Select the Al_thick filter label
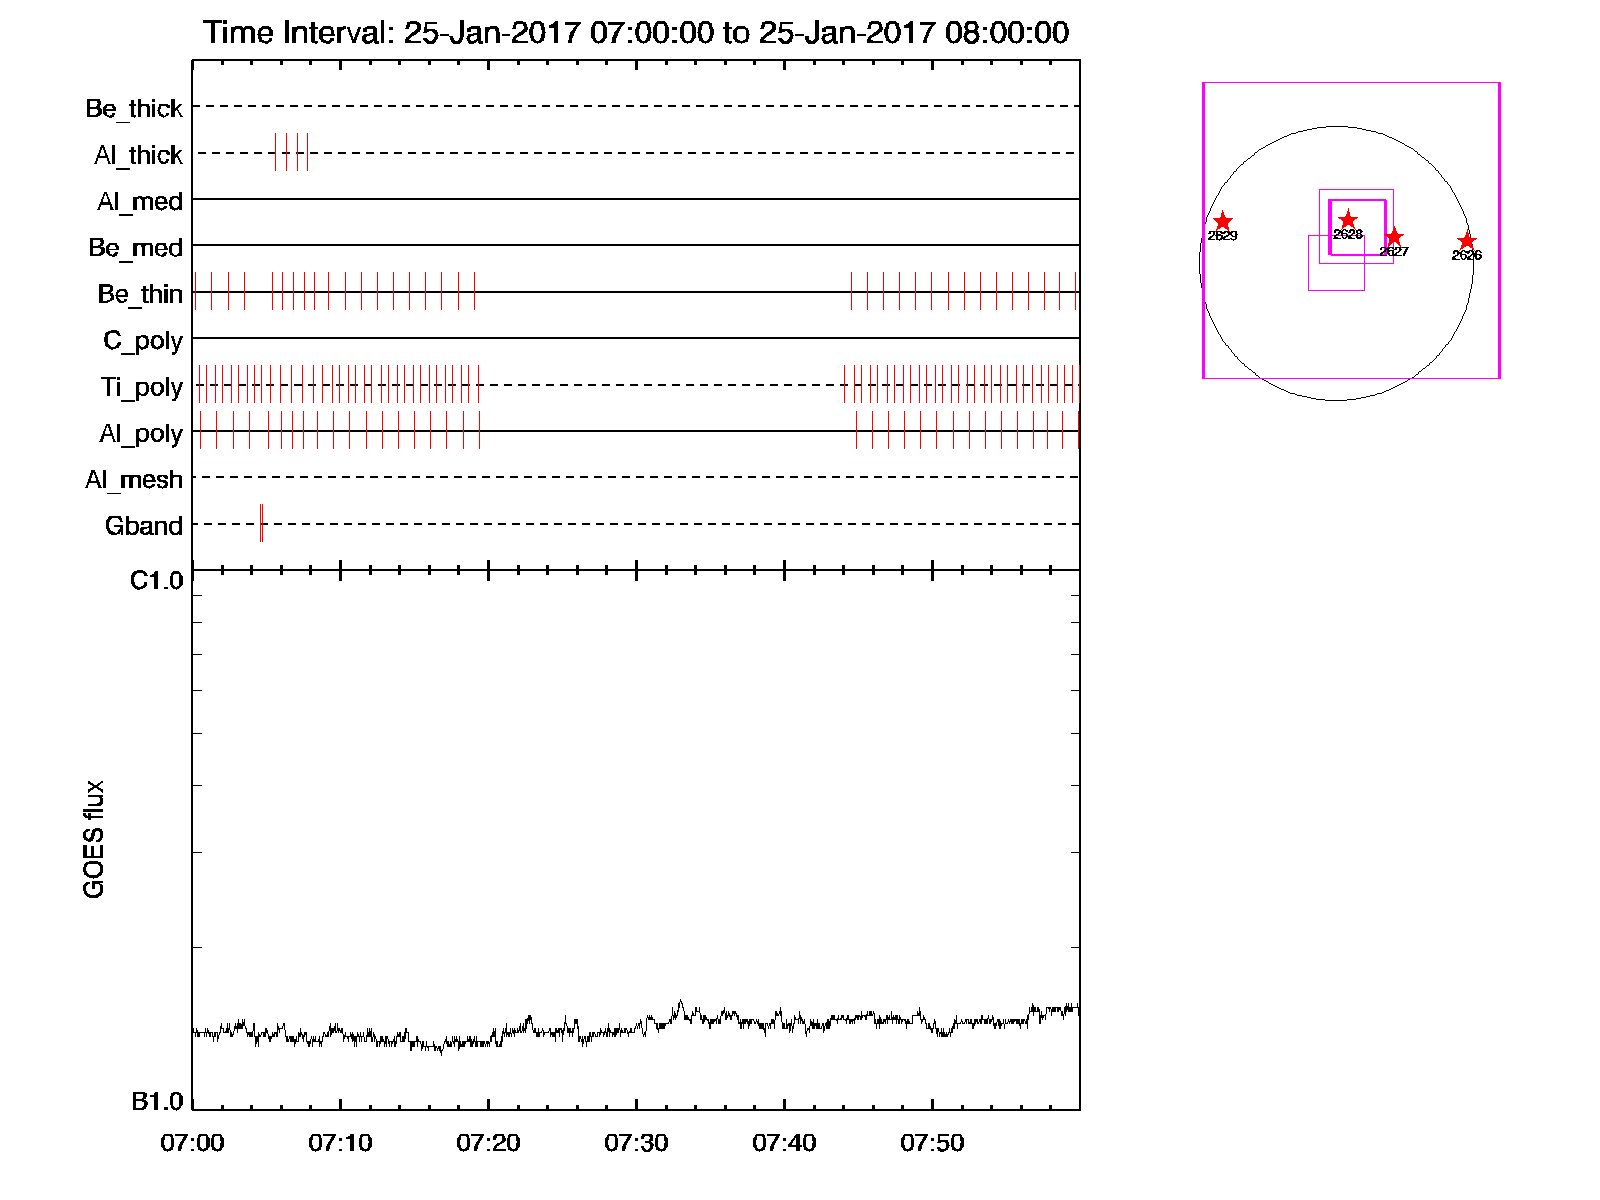Screen dimensions: 1600x1200 coord(138,155)
